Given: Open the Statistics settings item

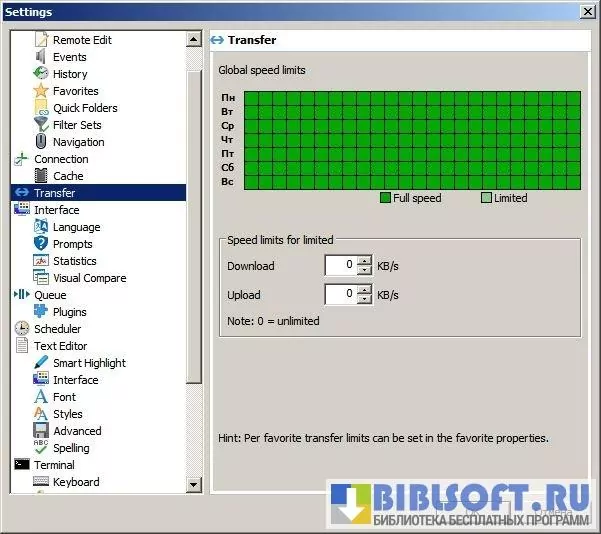Looking at the screenshot, I should point(74,261).
